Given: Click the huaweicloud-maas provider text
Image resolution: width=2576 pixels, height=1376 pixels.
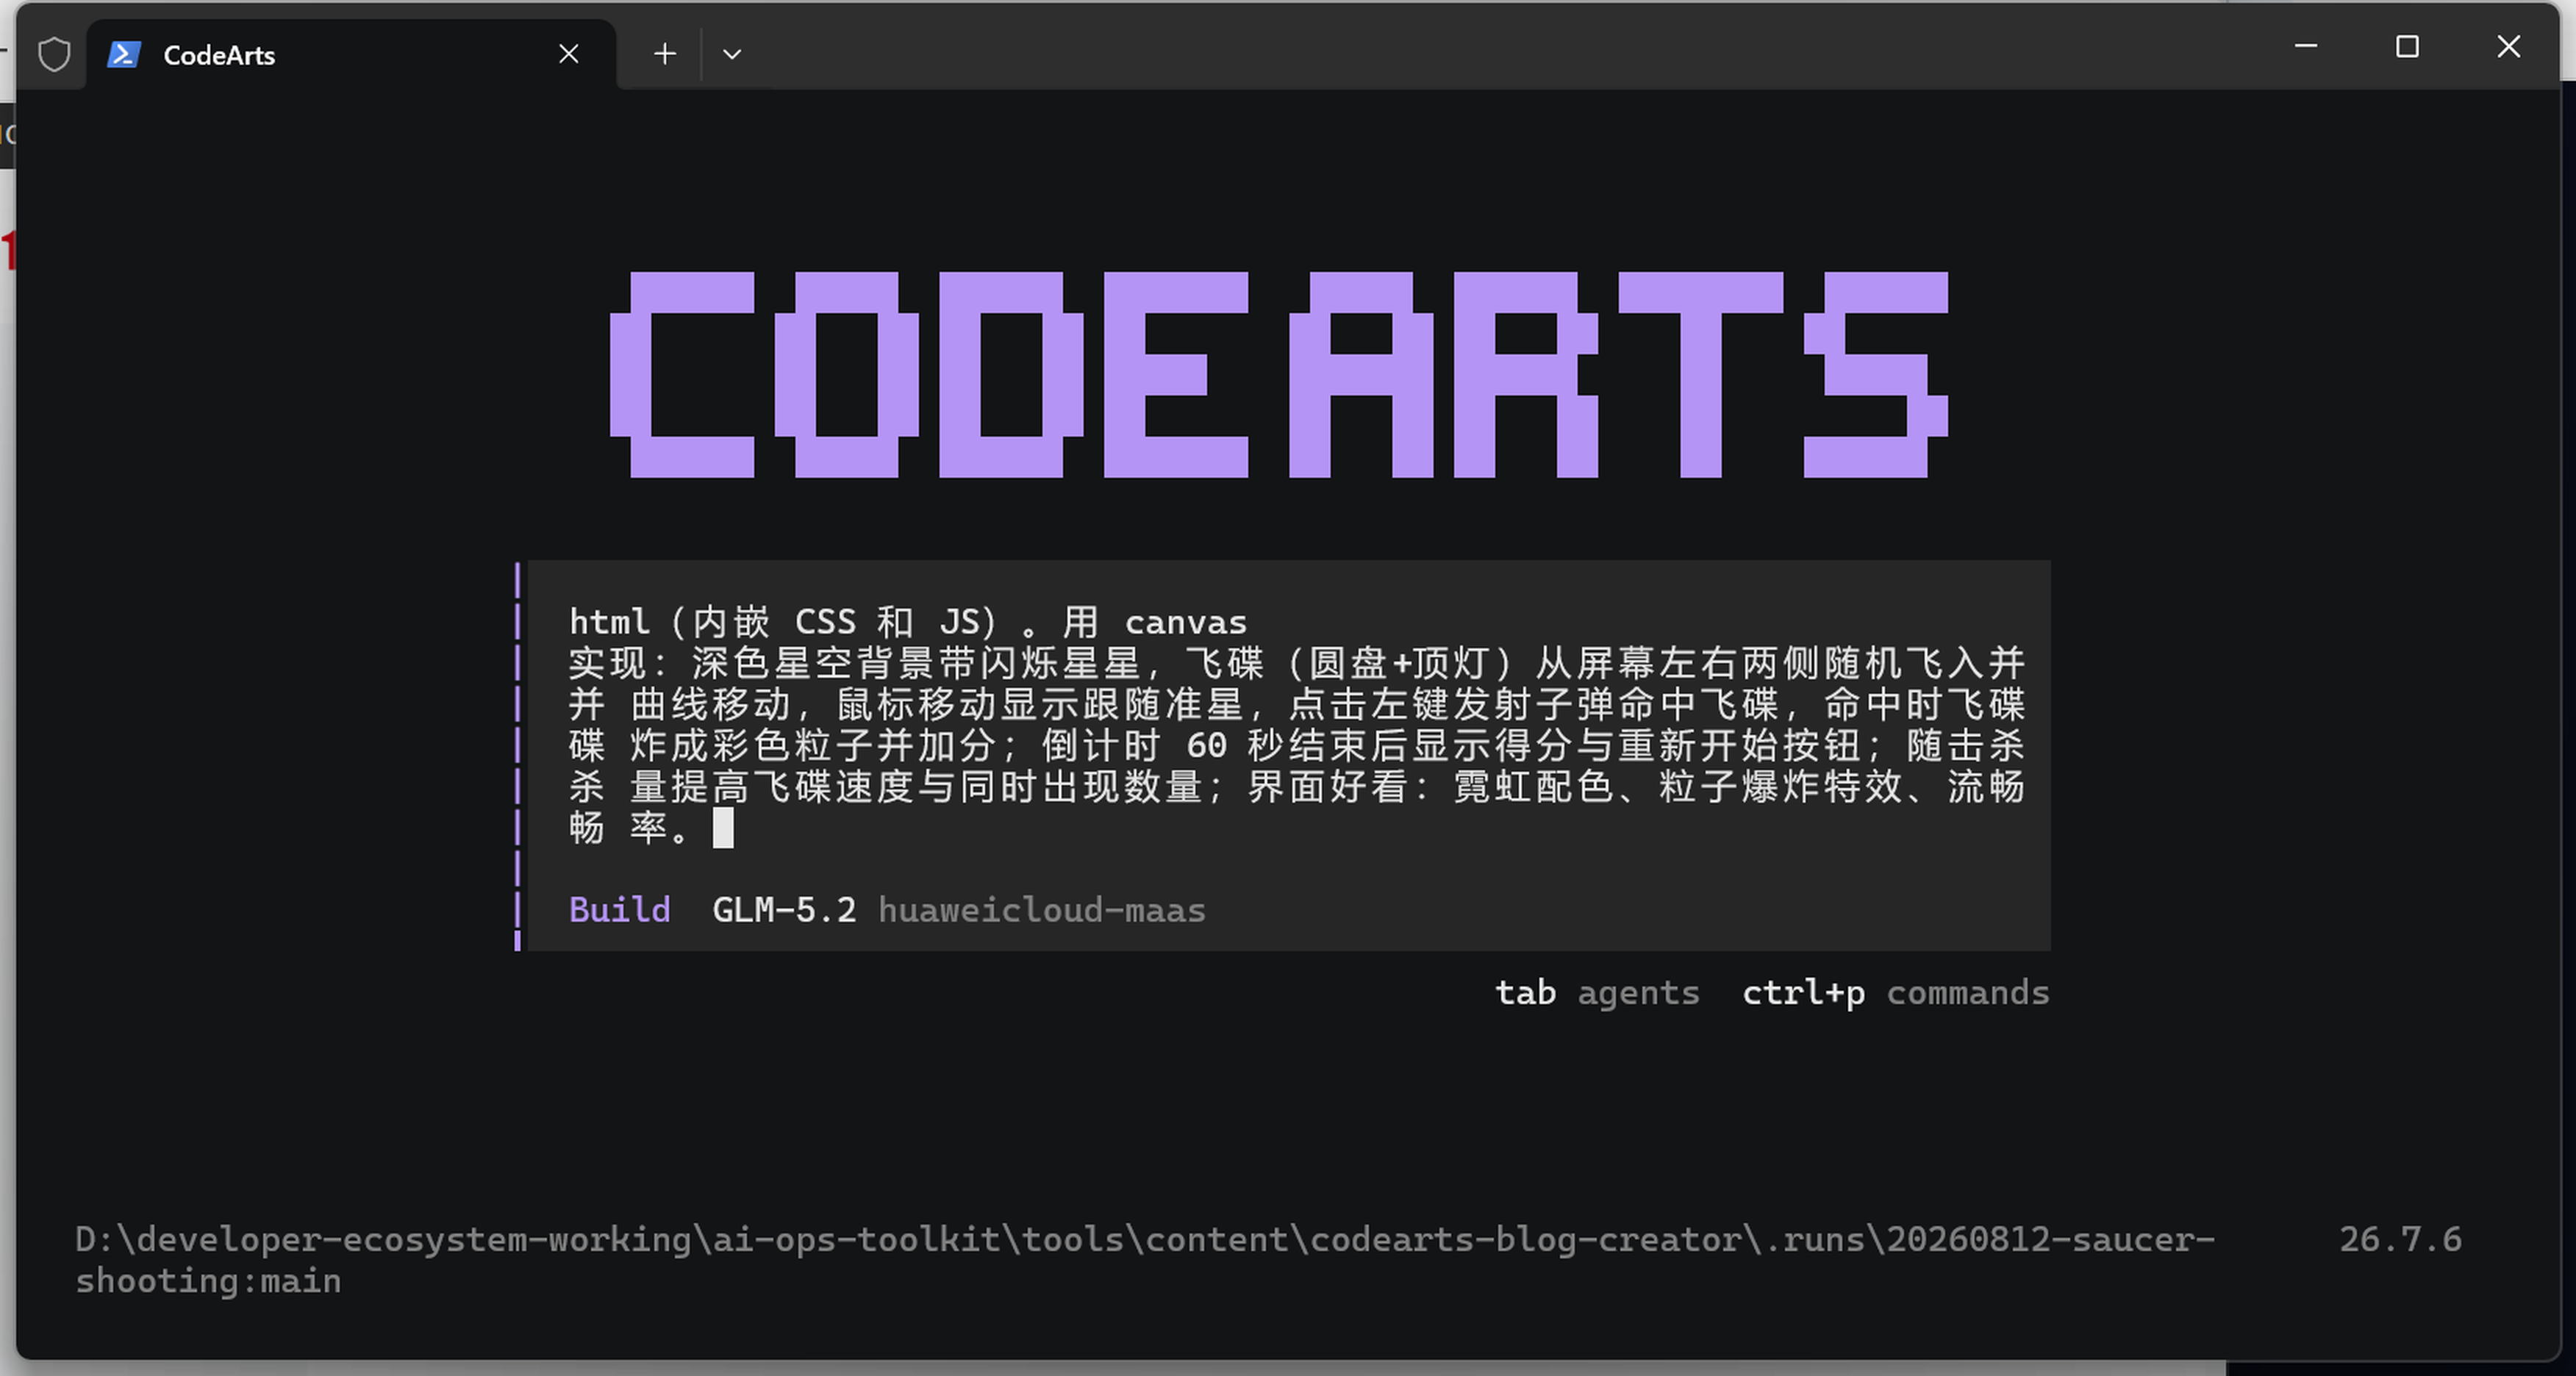Looking at the screenshot, I should (1042, 910).
